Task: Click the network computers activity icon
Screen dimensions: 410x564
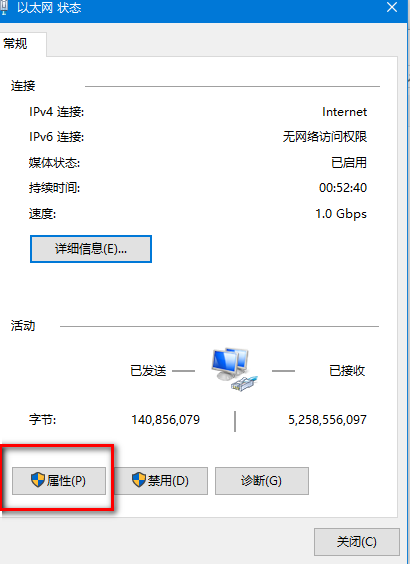Action: (x=234, y=370)
